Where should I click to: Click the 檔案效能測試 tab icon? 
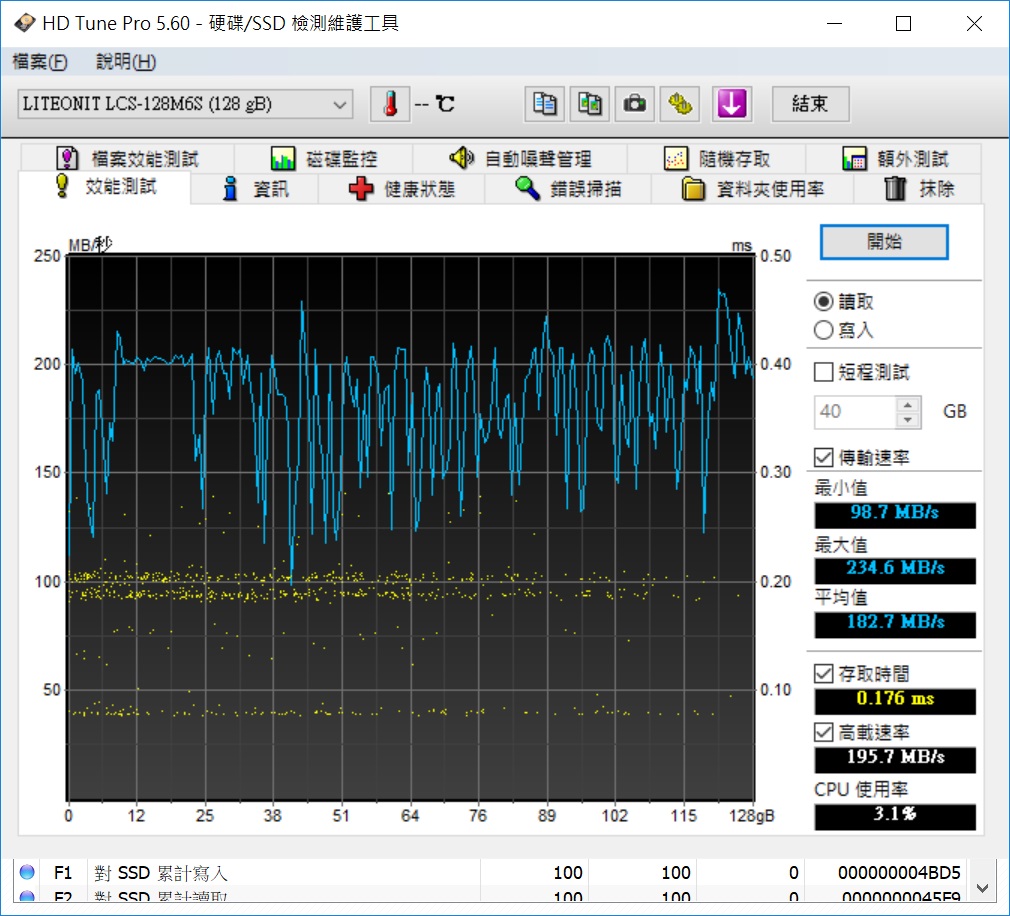(67, 158)
